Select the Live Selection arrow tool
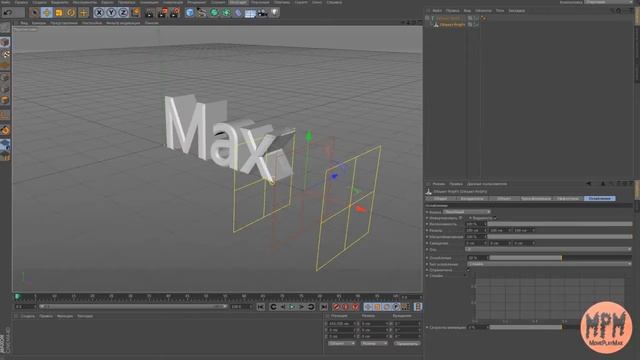Screen dimensions: 640x360 coord(35,13)
